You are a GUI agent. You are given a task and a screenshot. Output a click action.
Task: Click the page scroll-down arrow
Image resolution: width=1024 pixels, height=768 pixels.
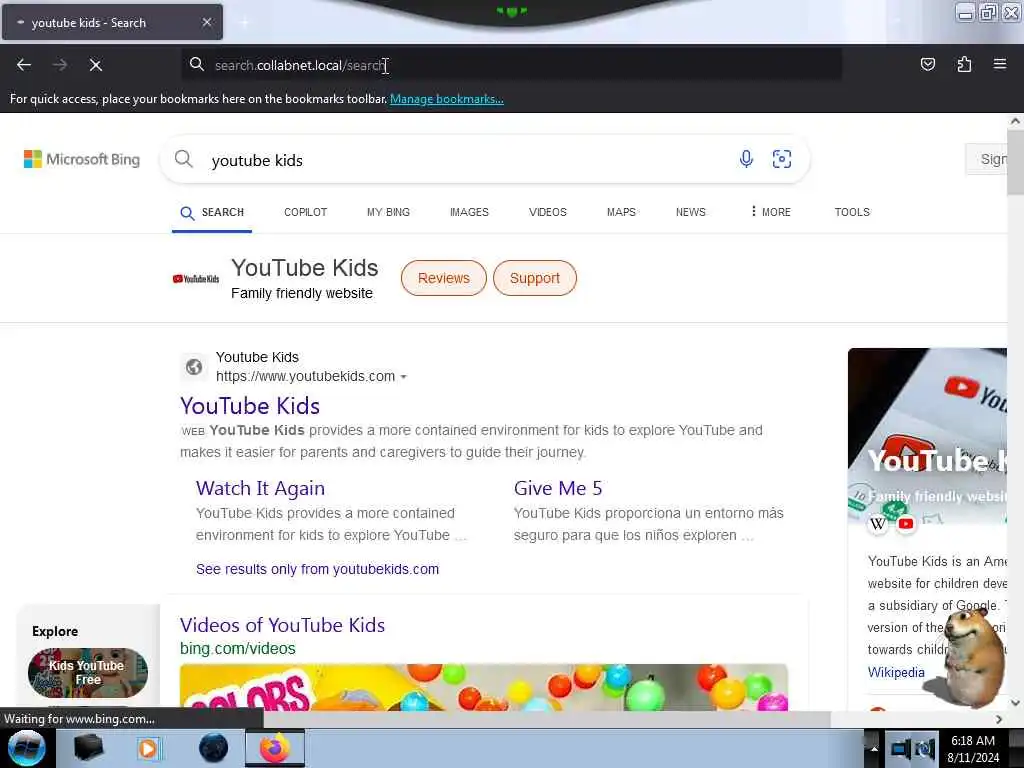click(1016, 703)
